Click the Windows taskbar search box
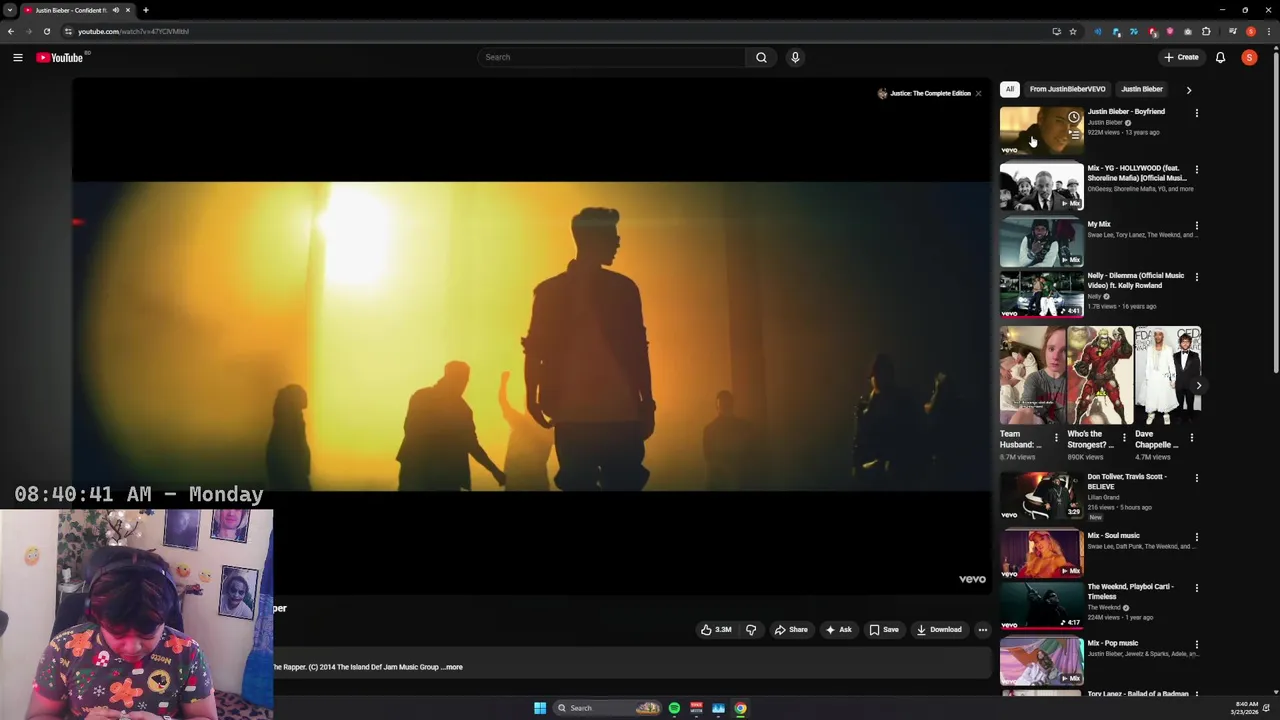 [606, 708]
